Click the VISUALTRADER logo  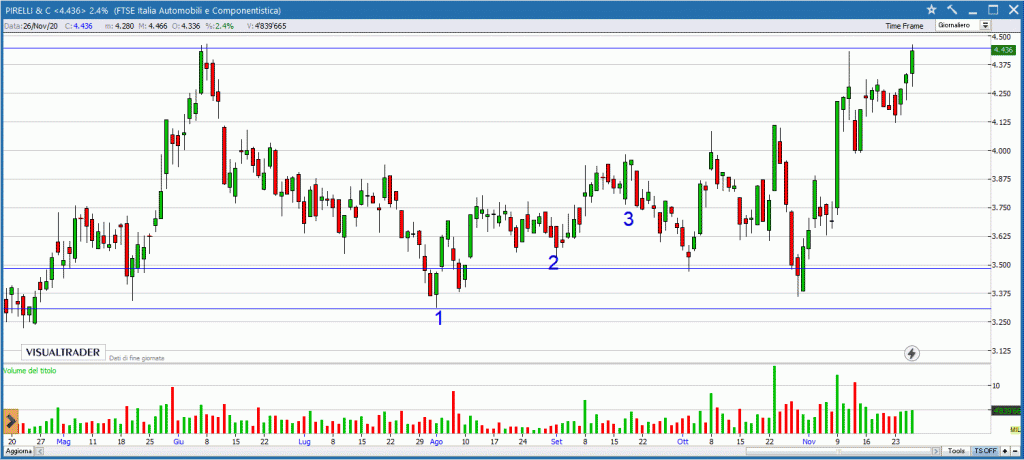coord(63,352)
